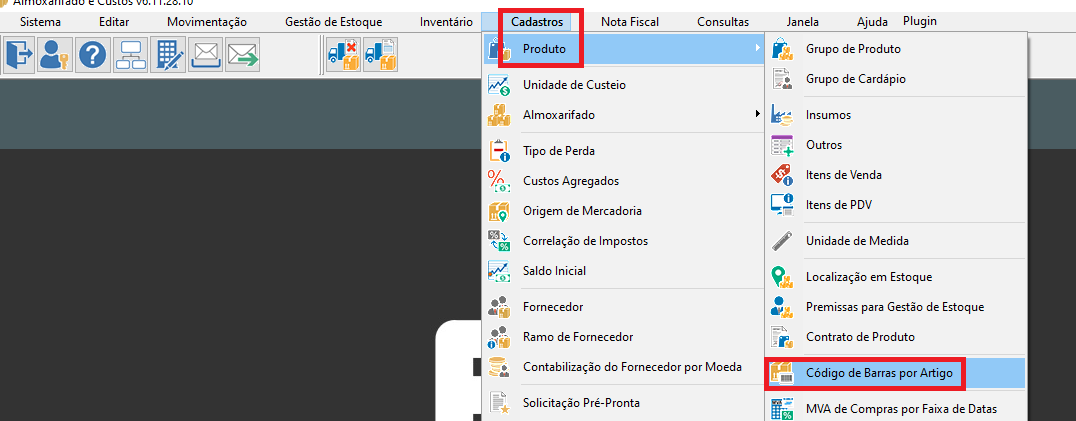Click the exit door toolbar icon
1076x421 pixels.
[19, 54]
